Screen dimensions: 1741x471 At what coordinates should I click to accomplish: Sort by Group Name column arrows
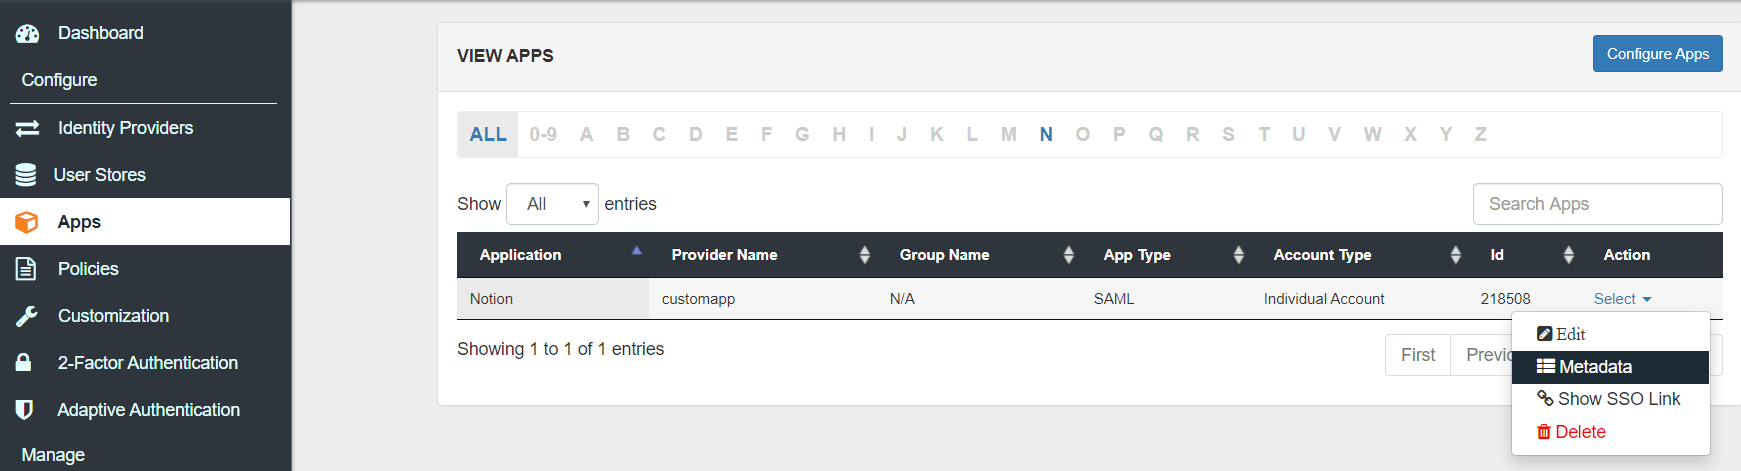1069,255
